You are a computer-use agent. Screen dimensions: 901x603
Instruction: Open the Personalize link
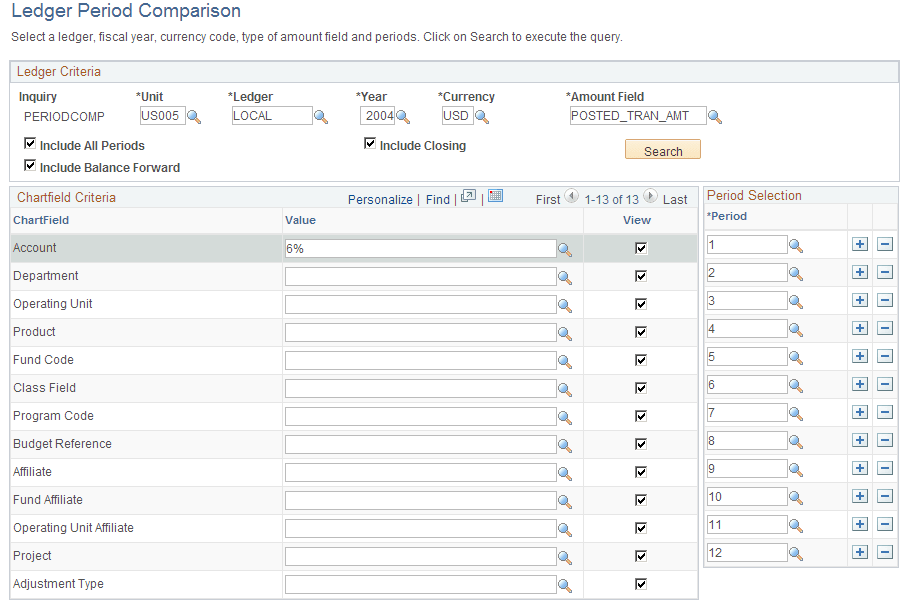[380, 200]
